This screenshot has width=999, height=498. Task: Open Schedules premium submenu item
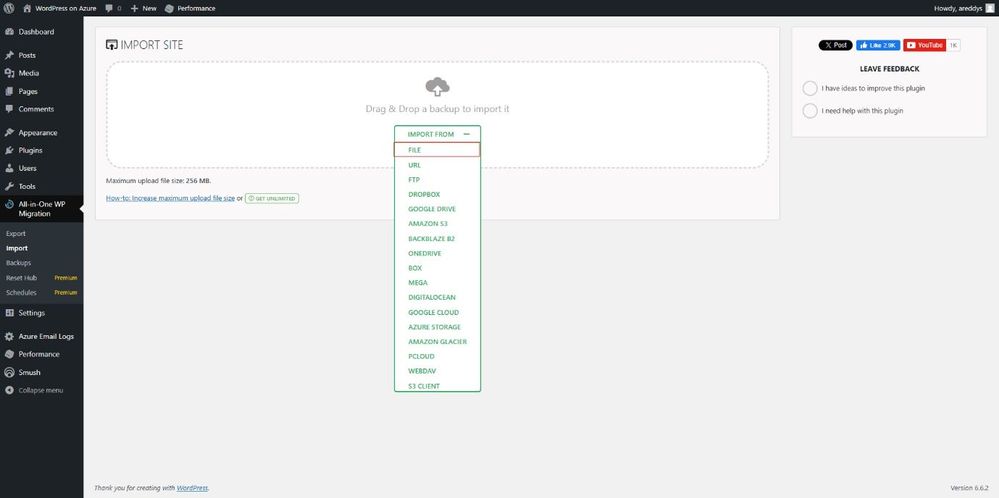[41, 292]
